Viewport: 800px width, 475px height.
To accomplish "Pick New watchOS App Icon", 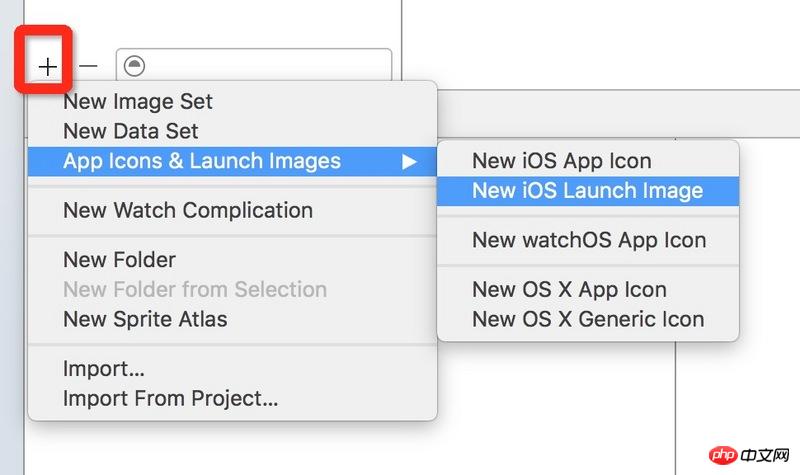I will [589, 240].
